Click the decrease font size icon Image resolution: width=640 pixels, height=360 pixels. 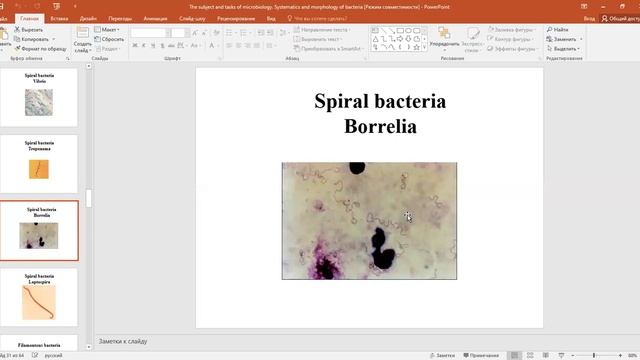click(x=204, y=33)
